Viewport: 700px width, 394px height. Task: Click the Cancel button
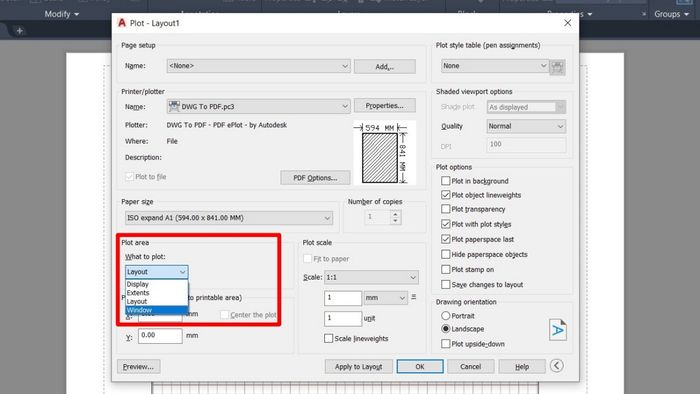point(471,366)
